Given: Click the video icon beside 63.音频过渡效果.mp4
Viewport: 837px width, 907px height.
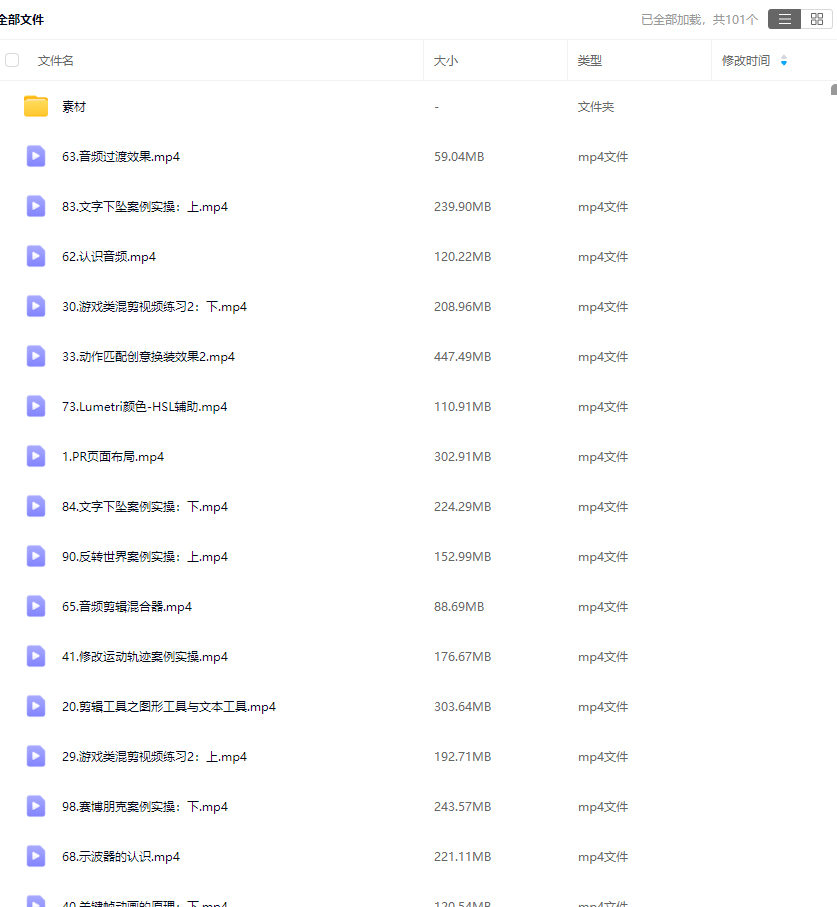Looking at the screenshot, I should click(36, 156).
